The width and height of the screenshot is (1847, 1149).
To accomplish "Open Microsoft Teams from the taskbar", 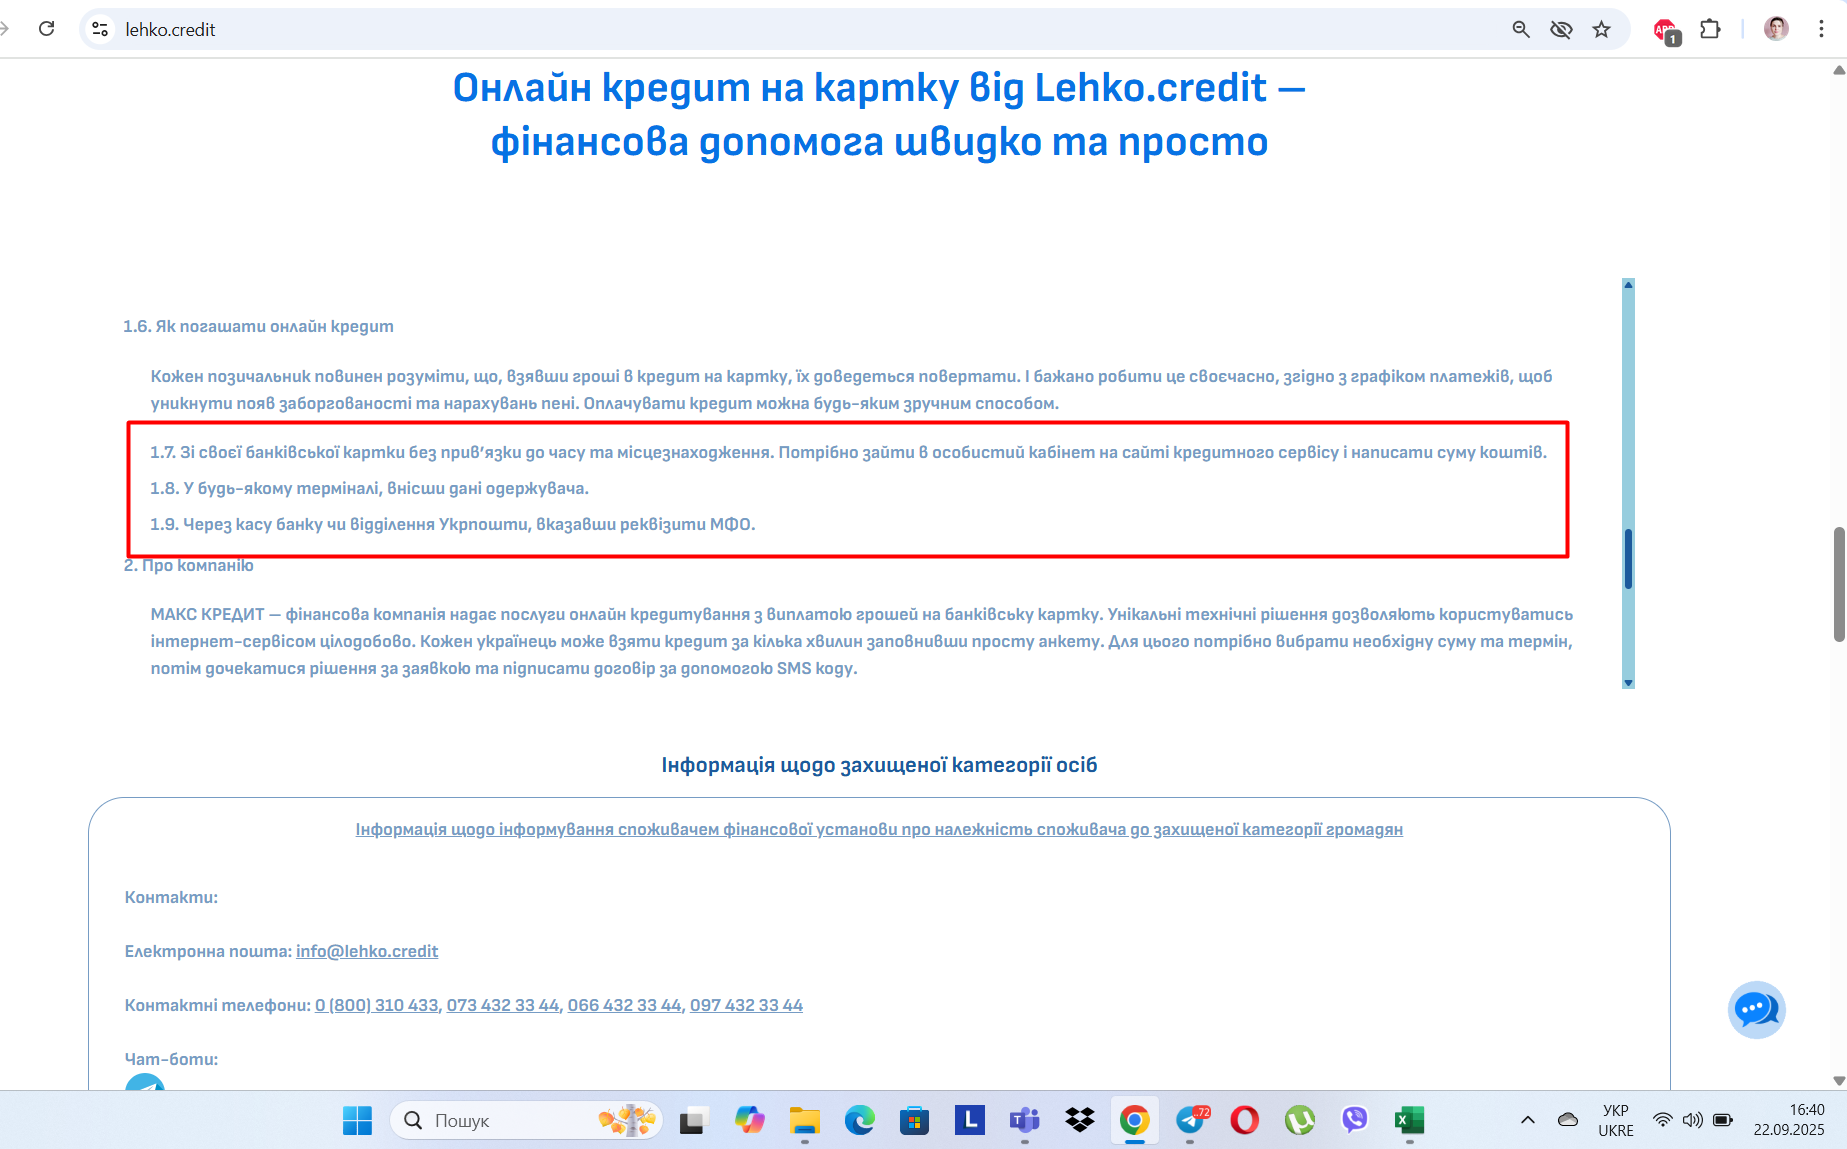I will pyautogui.click(x=1024, y=1121).
